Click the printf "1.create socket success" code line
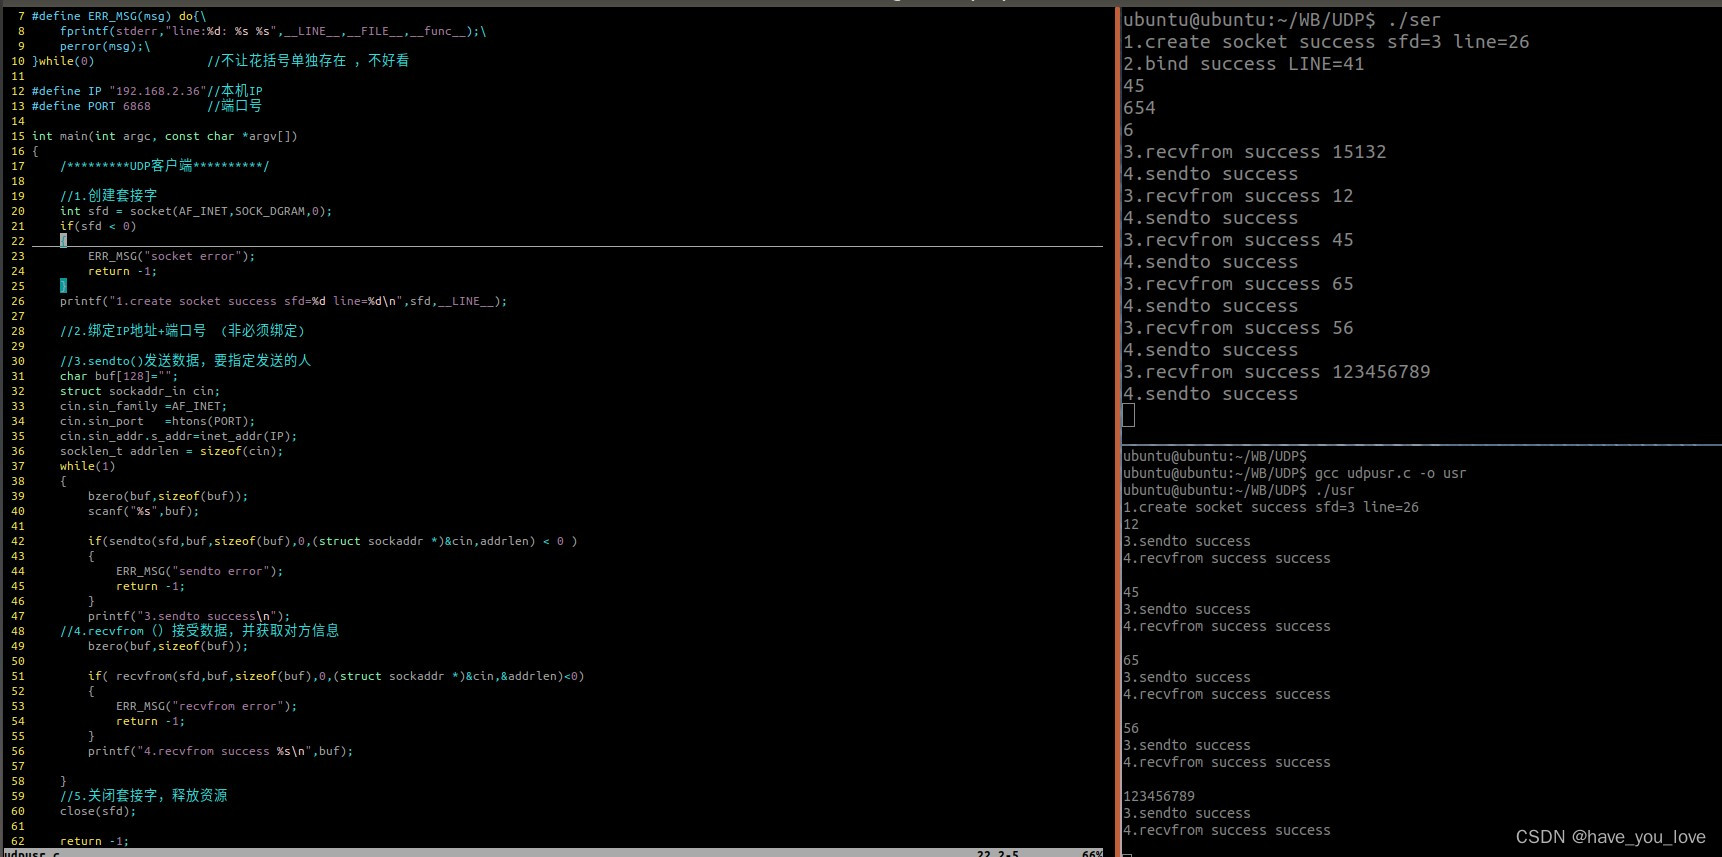The height and width of the screenshot is (857, 1722). click(x=283, y=301)
